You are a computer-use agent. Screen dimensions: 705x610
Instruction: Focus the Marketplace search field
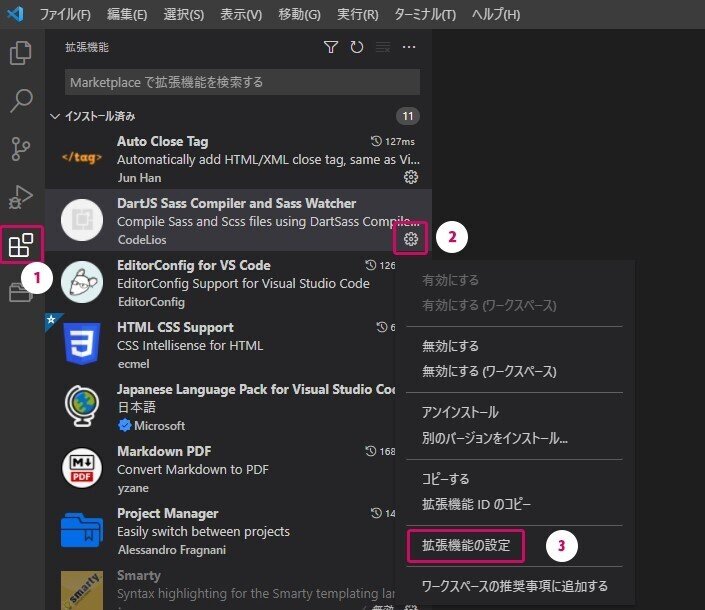(242, 82)
